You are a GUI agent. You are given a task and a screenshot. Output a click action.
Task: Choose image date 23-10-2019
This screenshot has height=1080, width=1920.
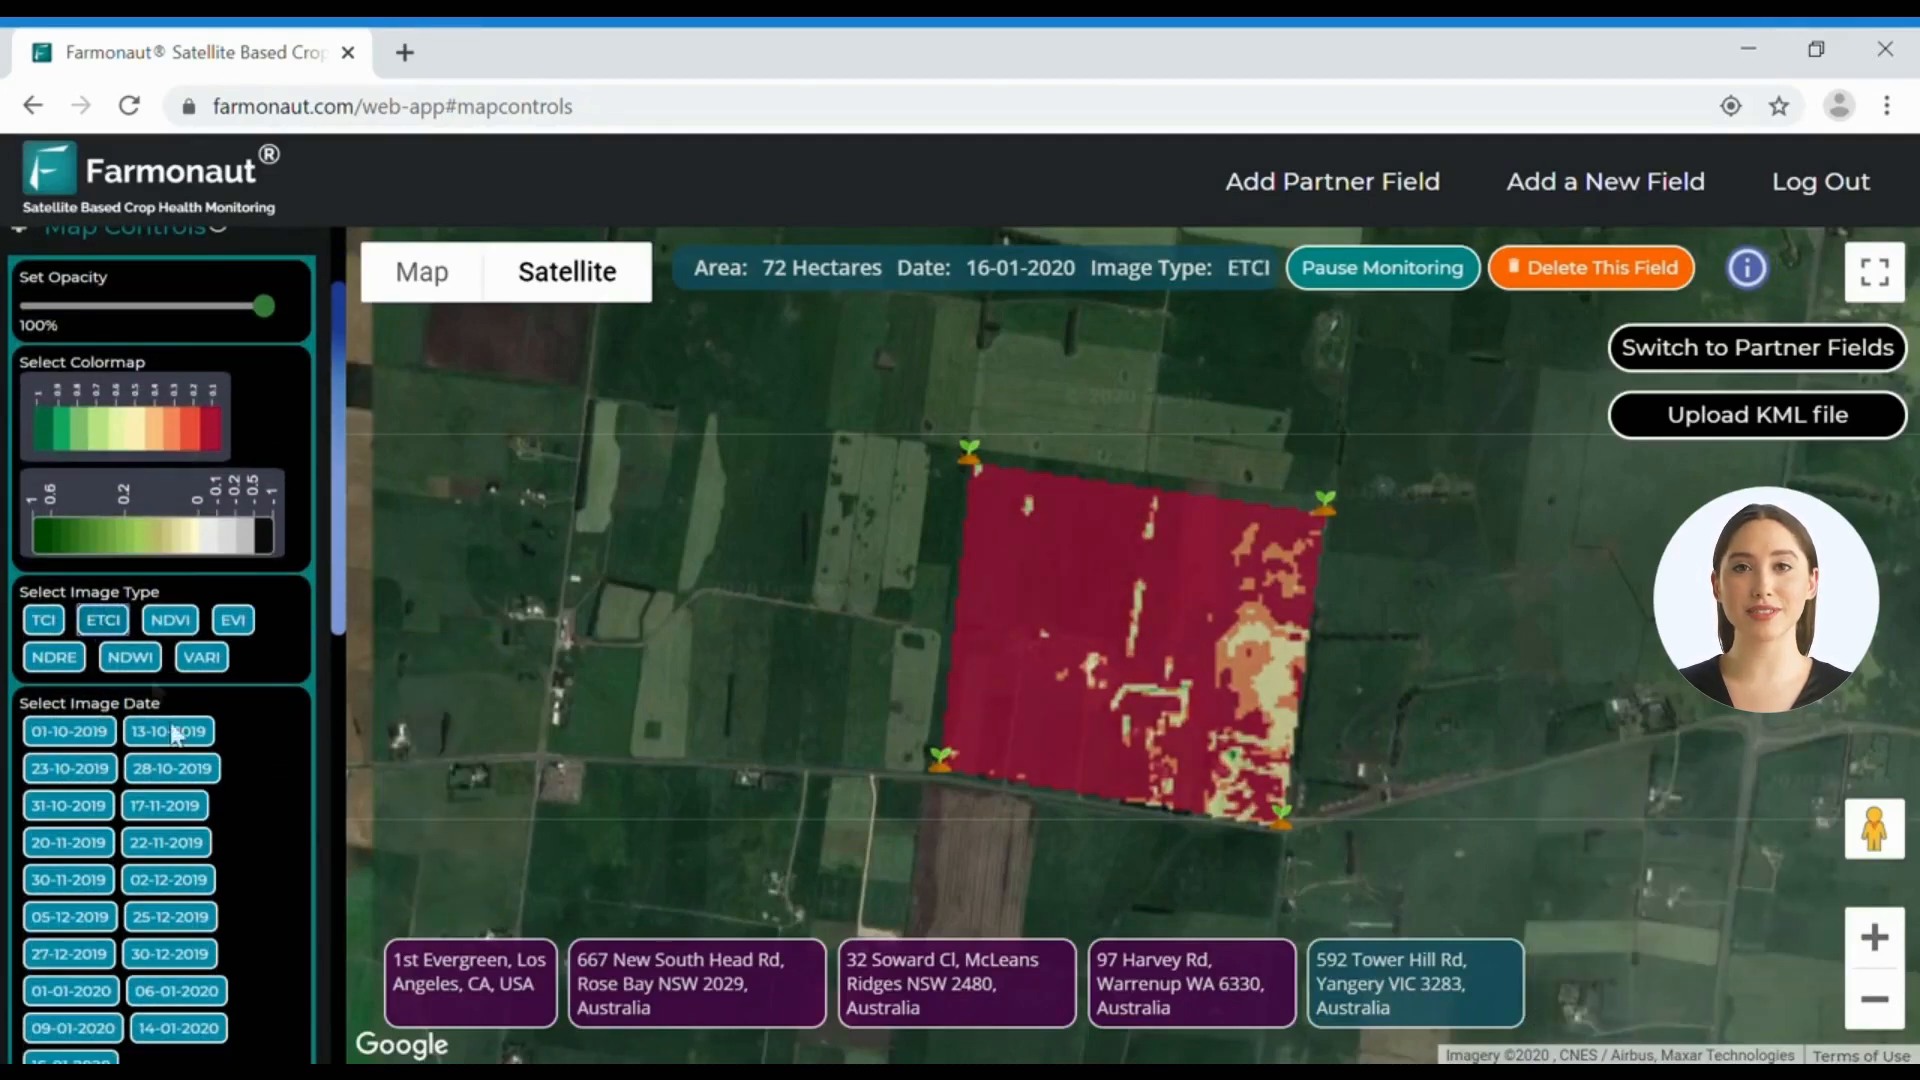point(70,769)
